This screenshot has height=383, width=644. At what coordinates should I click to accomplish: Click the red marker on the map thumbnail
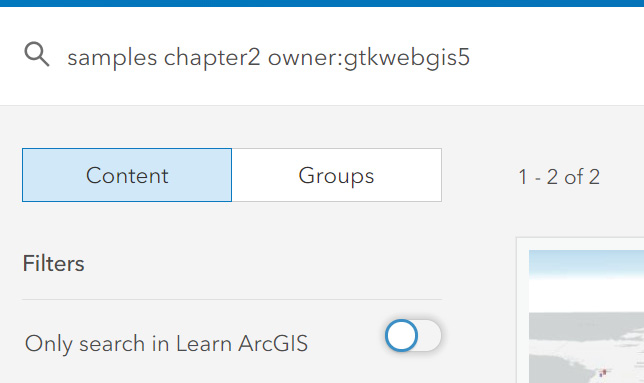(603, 373)
